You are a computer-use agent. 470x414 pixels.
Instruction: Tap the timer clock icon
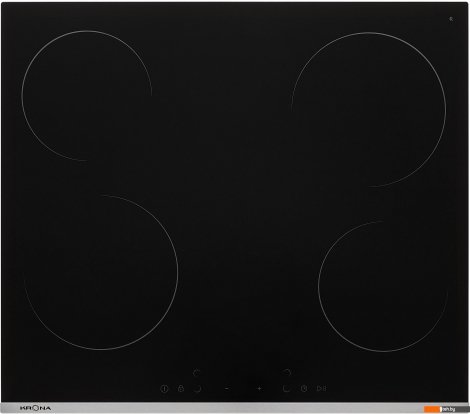(304, 388)
